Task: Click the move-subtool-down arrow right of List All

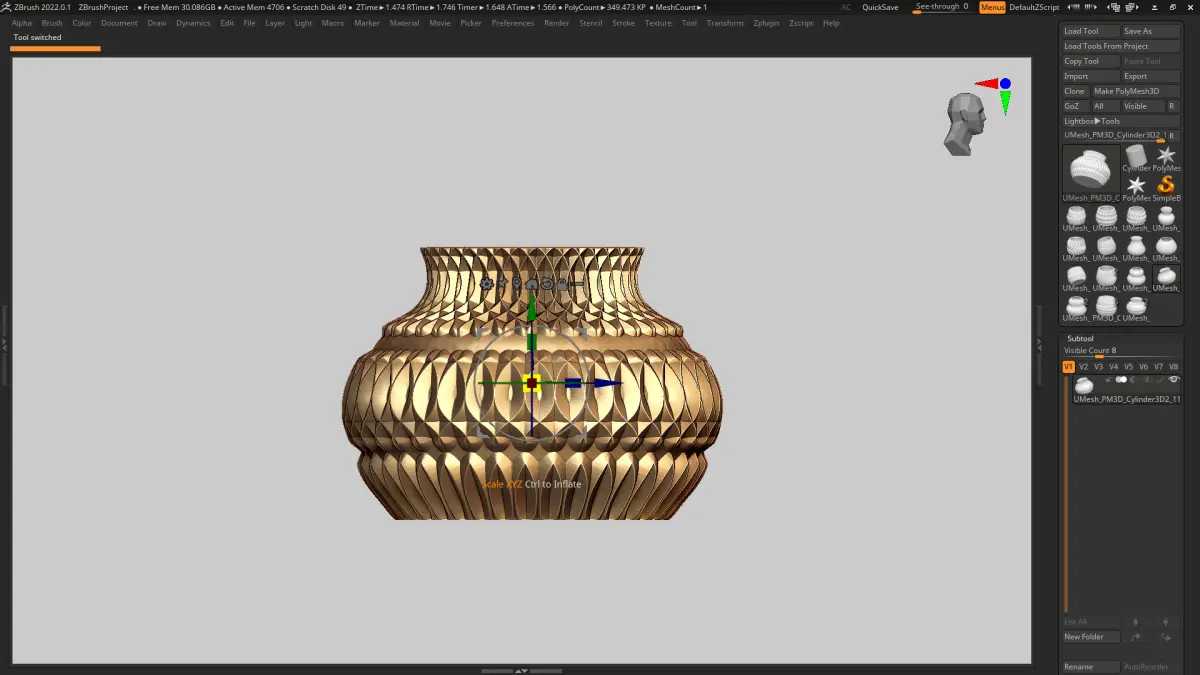Action: coord(1166,622)
